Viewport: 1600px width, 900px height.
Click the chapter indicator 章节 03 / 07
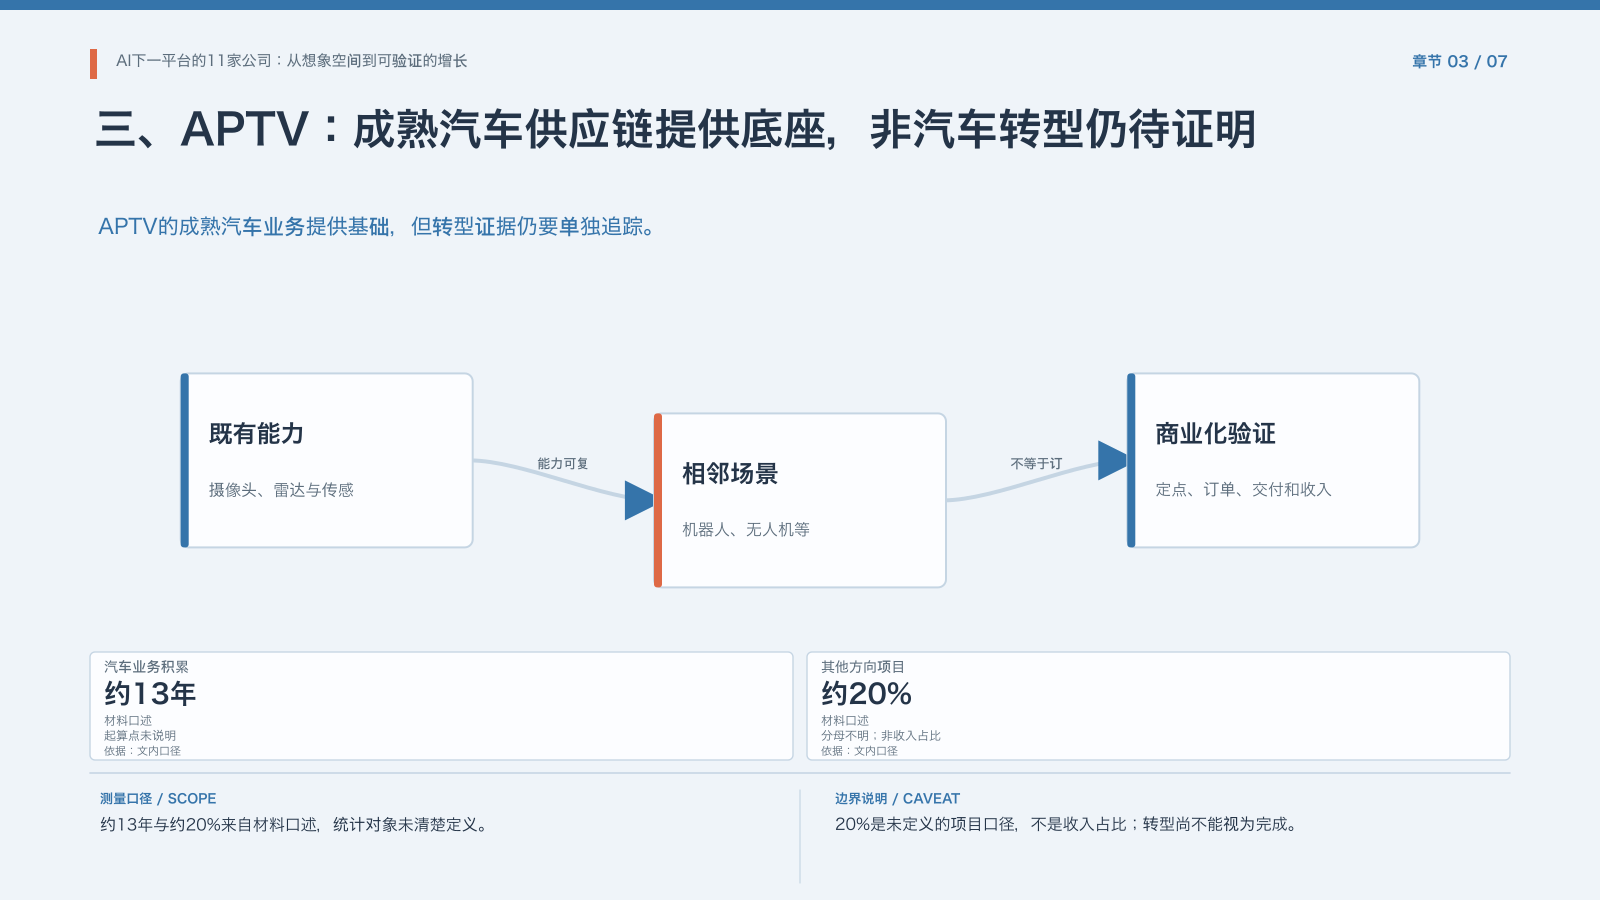1459,61
